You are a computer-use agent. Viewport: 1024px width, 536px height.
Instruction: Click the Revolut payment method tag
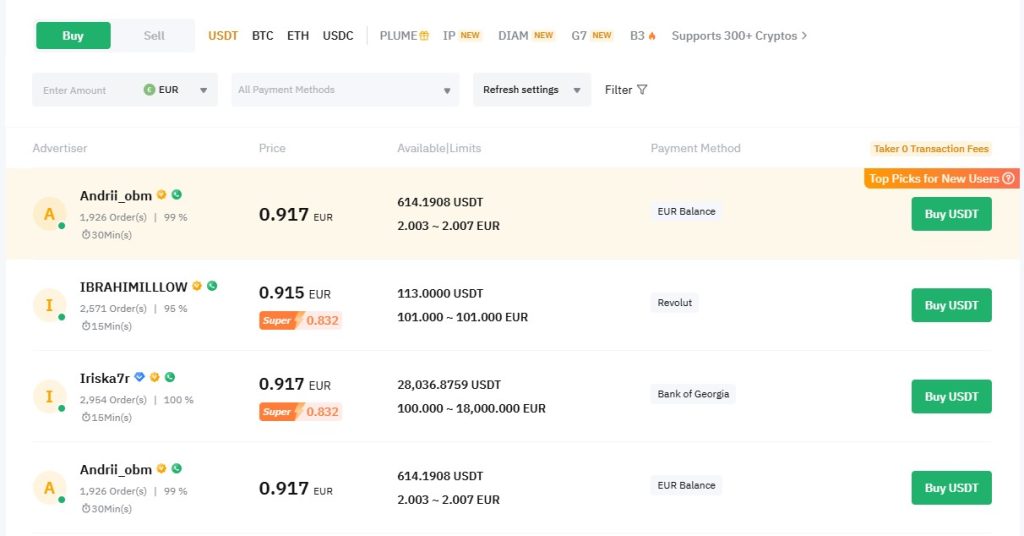[x=675, y=303]
